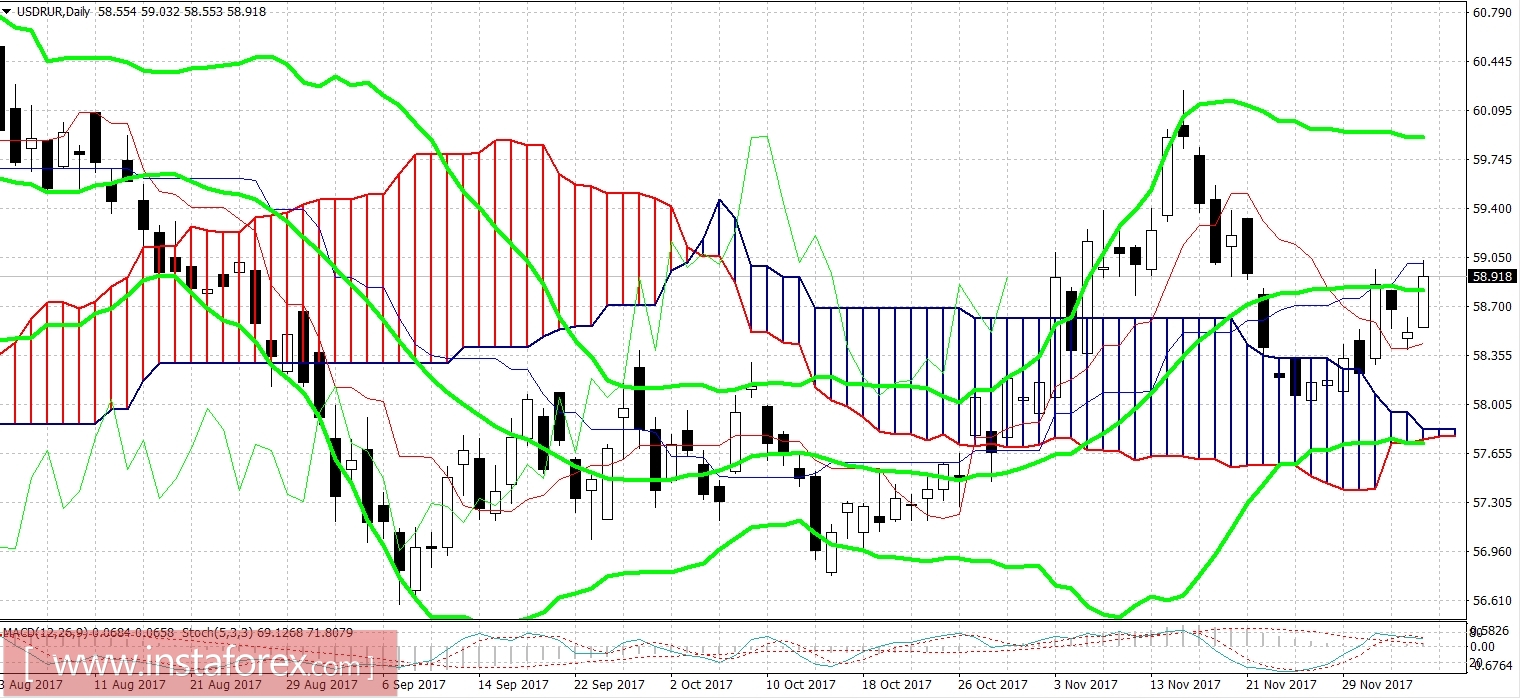
Task: Click the 26 Oct 2017 date label
Action: 994,685
